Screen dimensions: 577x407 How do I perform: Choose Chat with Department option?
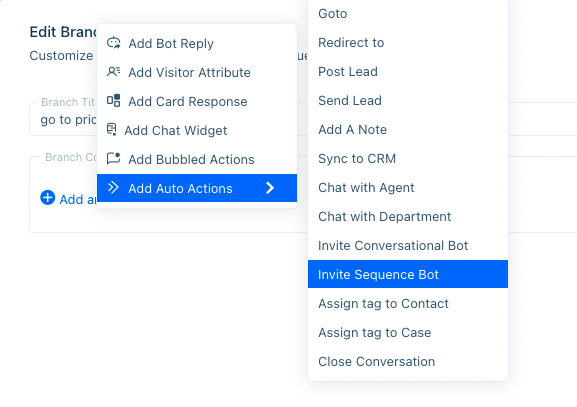point(408,216)
